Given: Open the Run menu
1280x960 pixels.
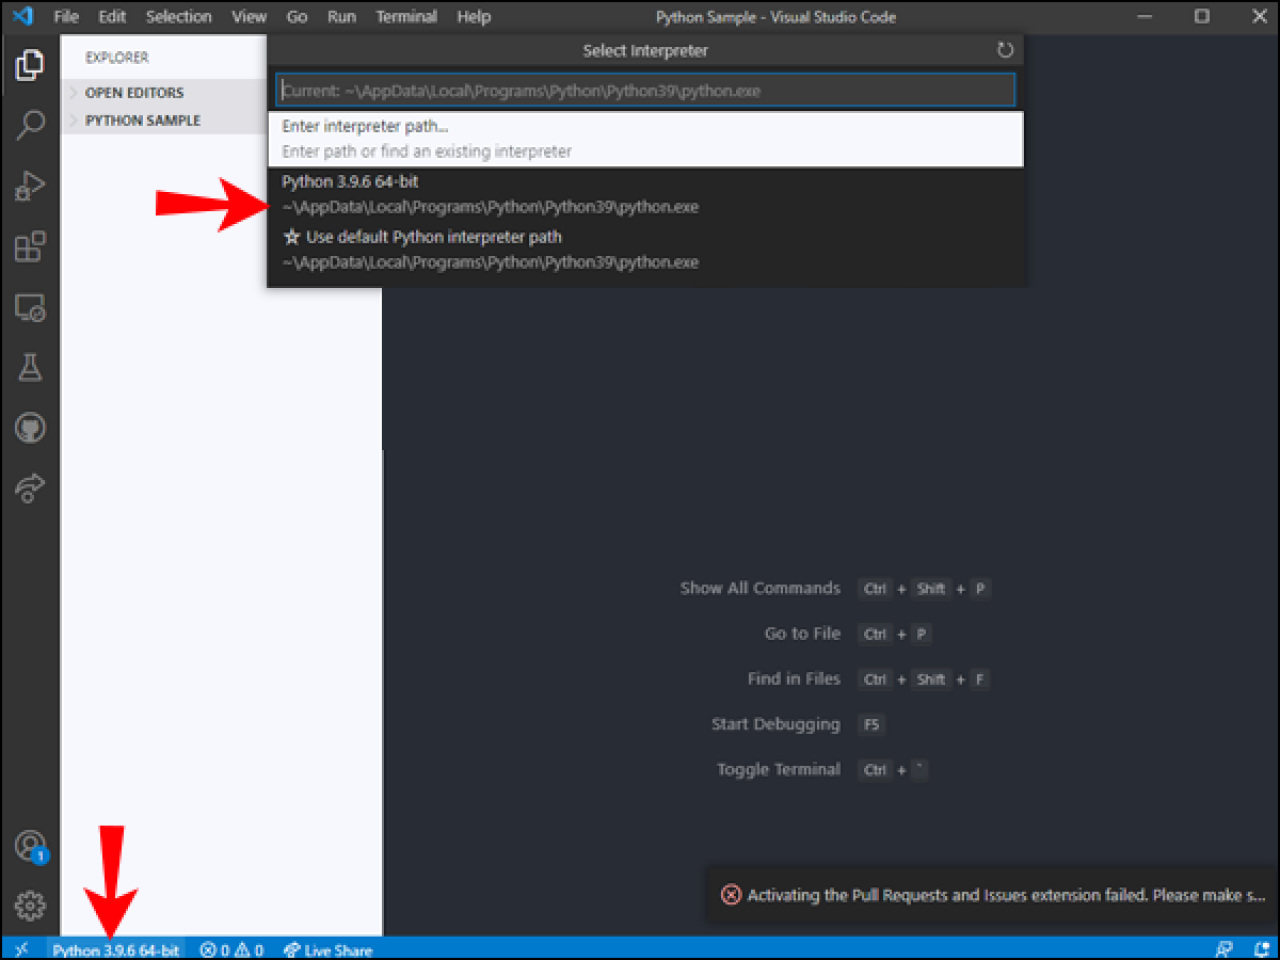Looking at the screenshot, I should tap(341, 16).
